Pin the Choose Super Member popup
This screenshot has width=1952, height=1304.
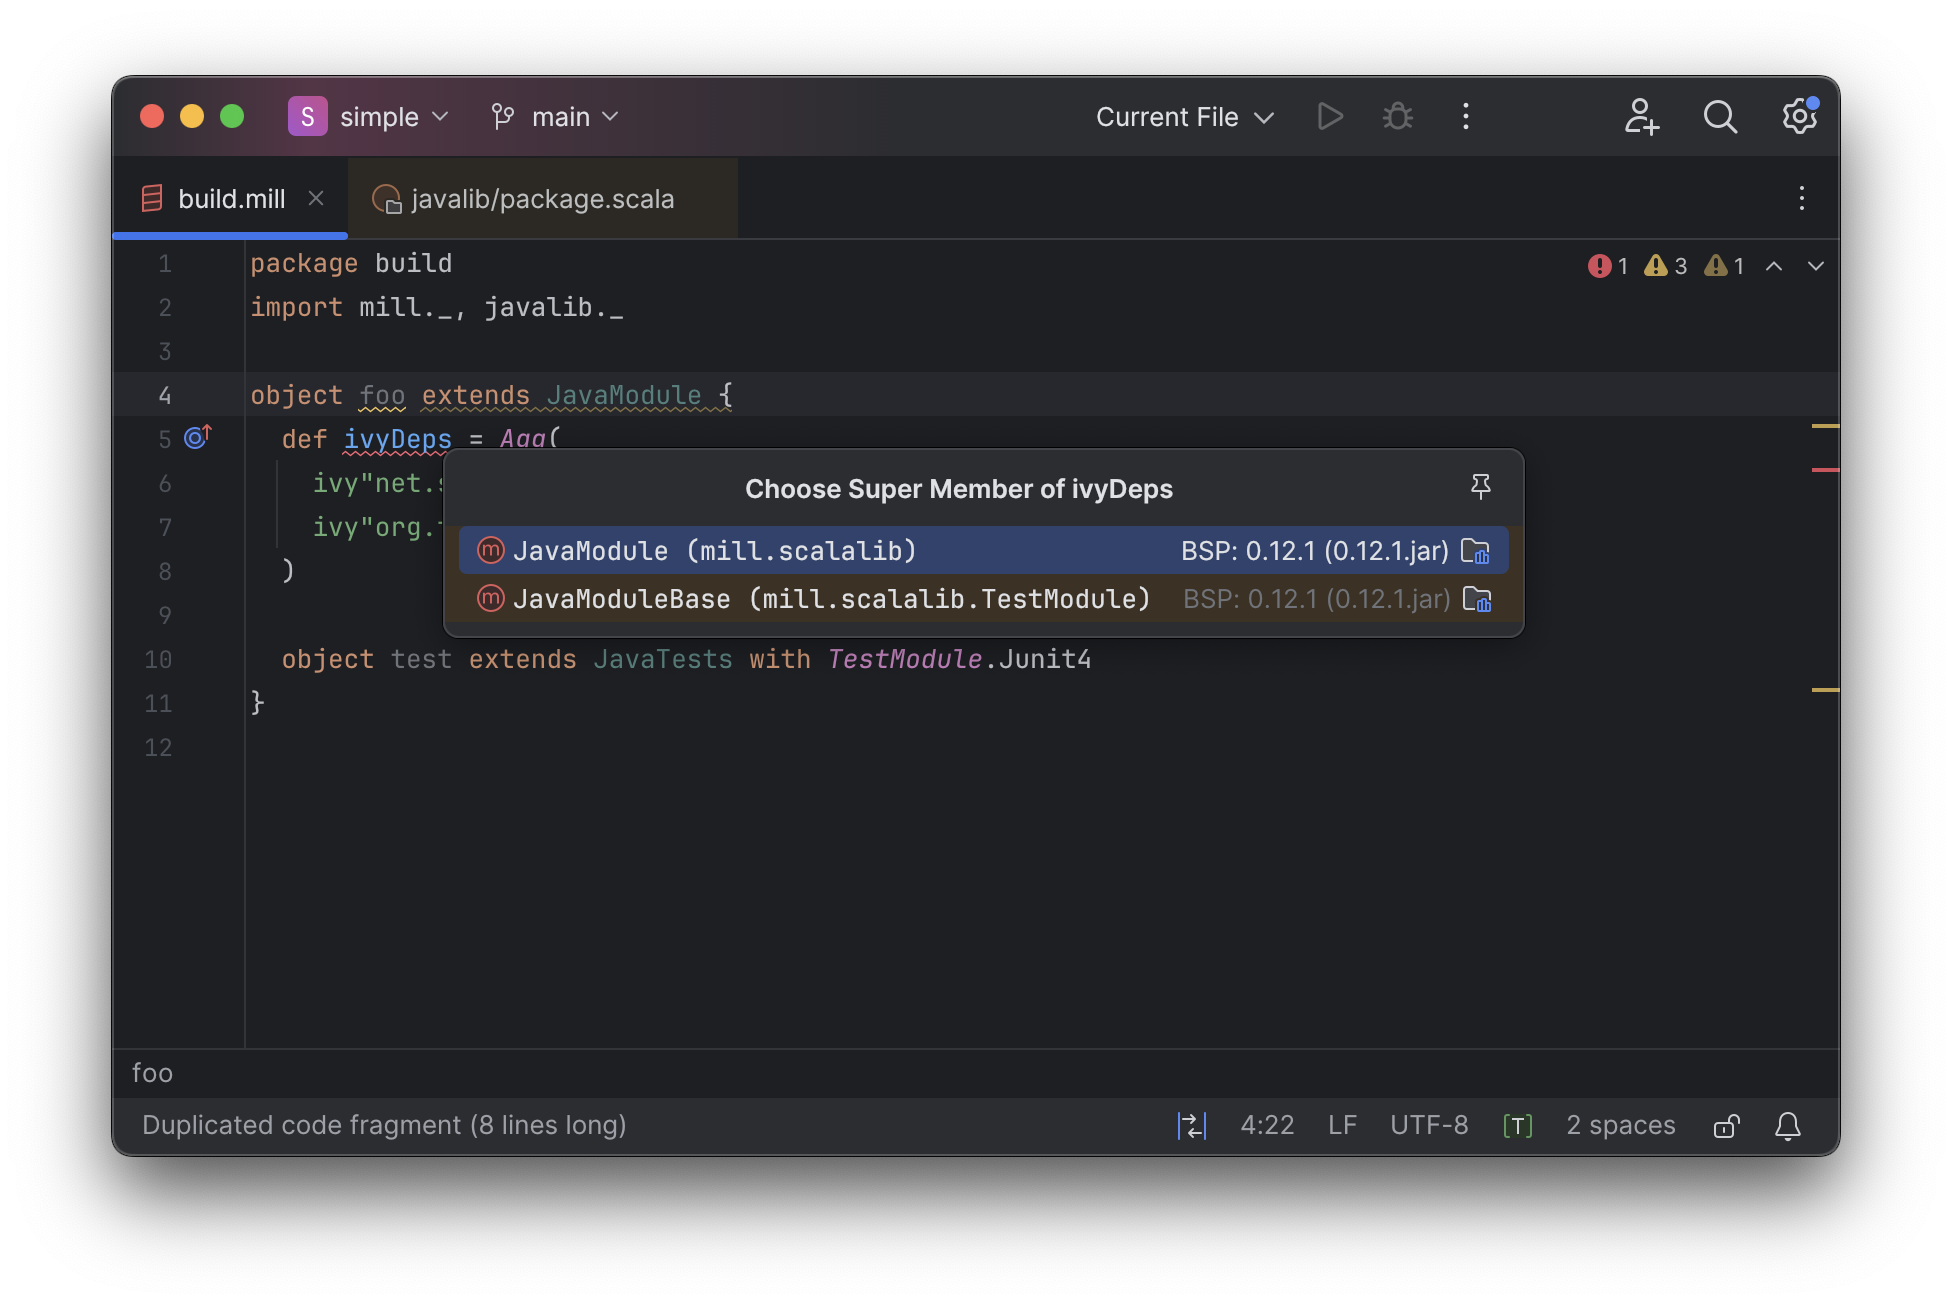coord(1481,487)
